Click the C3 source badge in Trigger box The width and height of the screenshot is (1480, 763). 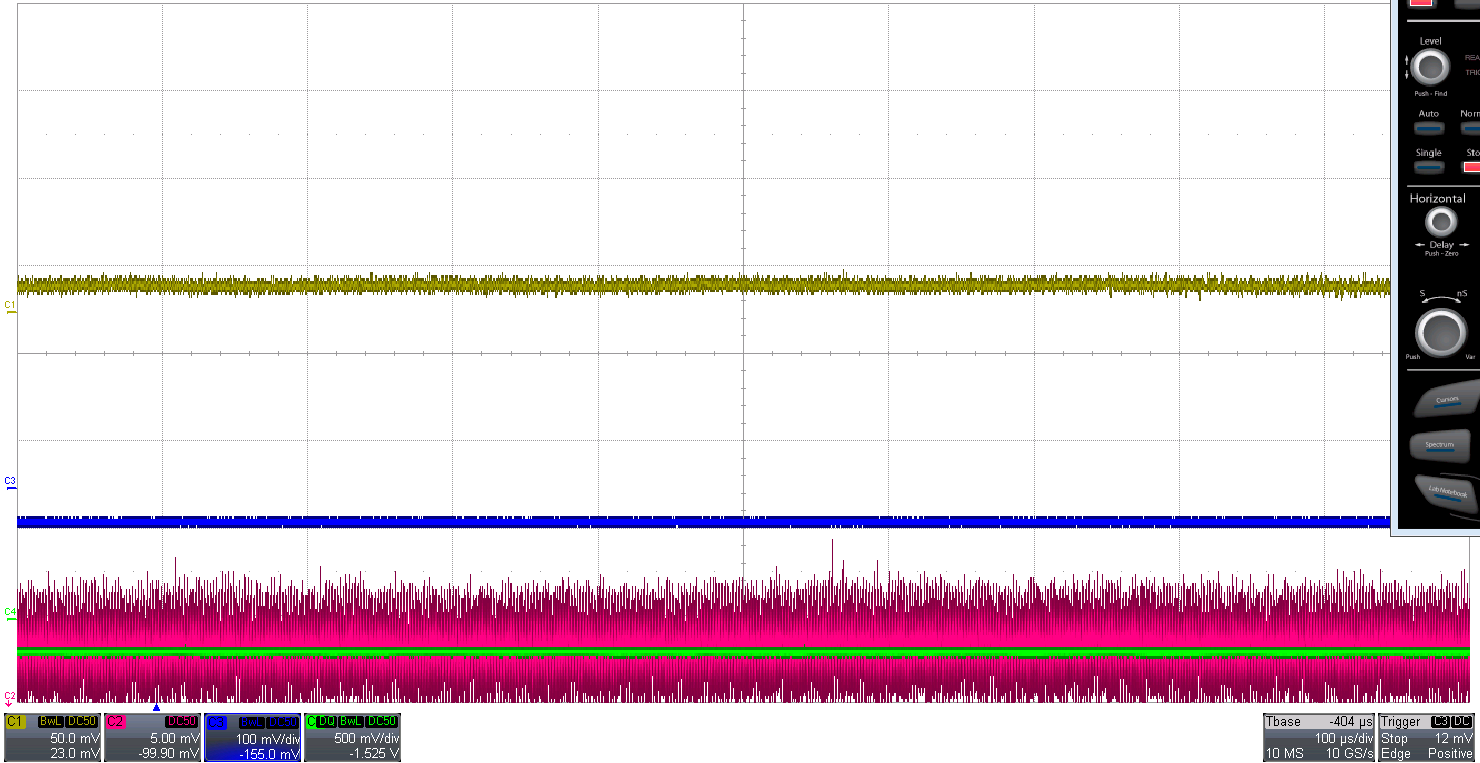click(x=1441, y=721)
